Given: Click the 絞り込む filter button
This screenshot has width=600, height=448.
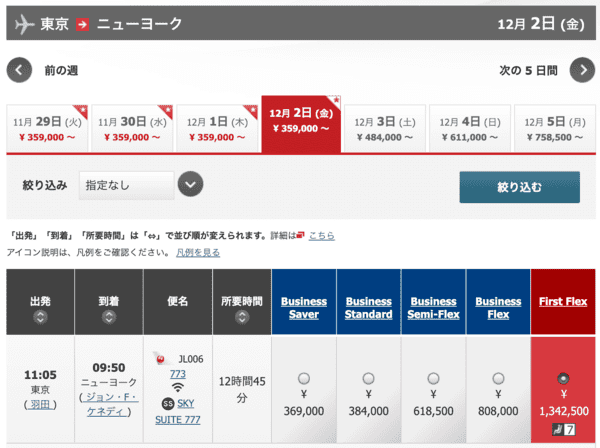Looking at the screenshot, I should pos(520,187).
